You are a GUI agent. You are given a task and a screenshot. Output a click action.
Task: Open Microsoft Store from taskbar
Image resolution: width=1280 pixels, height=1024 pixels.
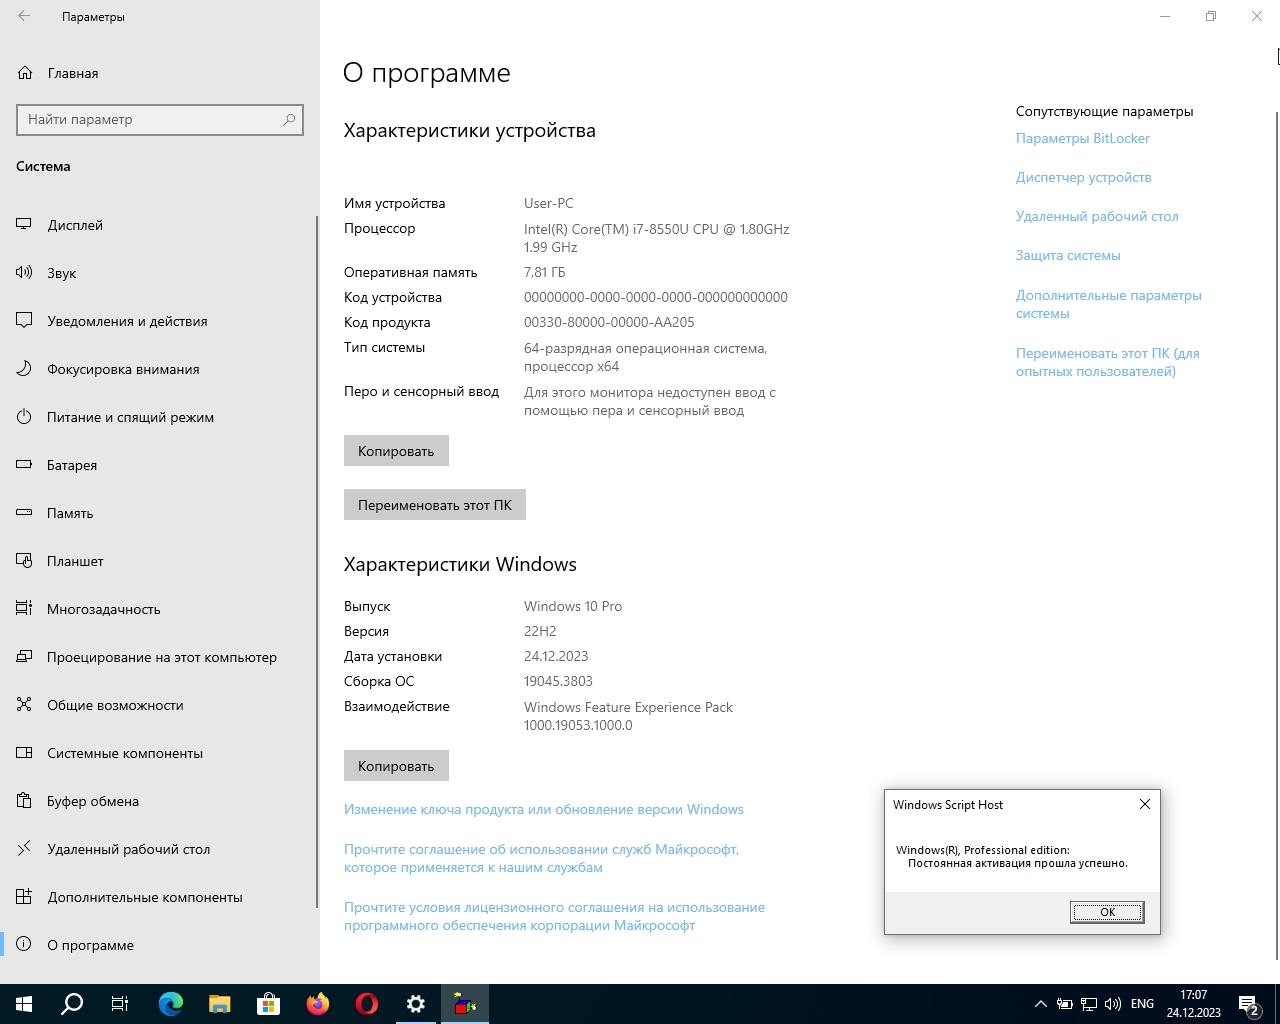tap(269, 1004)
